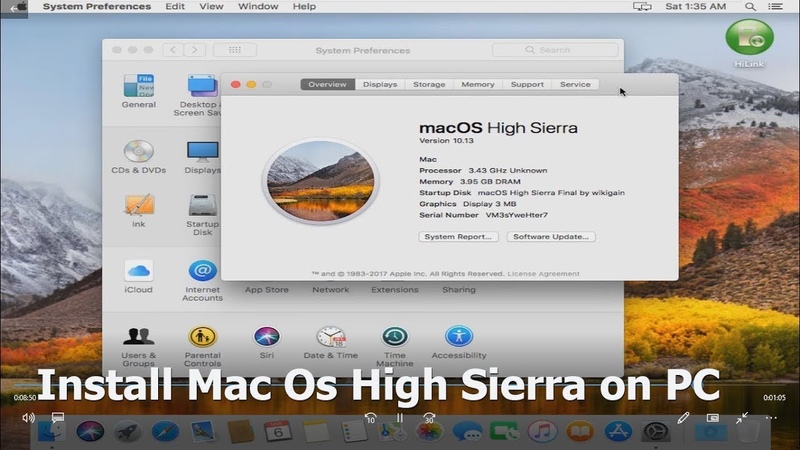Screen dimensions: 800x450
Task: Open the Internet Accounts pane
Action: point(203,280)
